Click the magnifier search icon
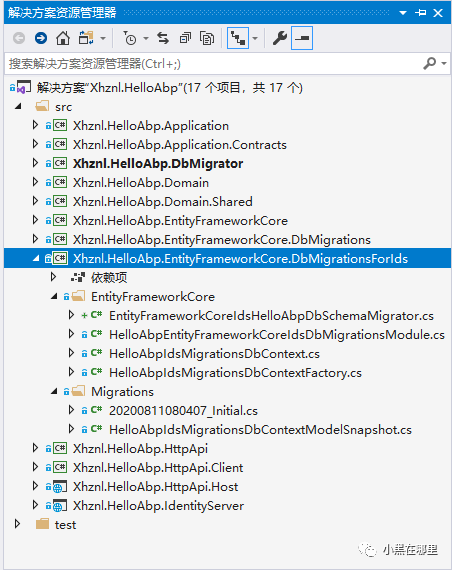The height and width of the screenshot is (570, 452). coord(429,63)
